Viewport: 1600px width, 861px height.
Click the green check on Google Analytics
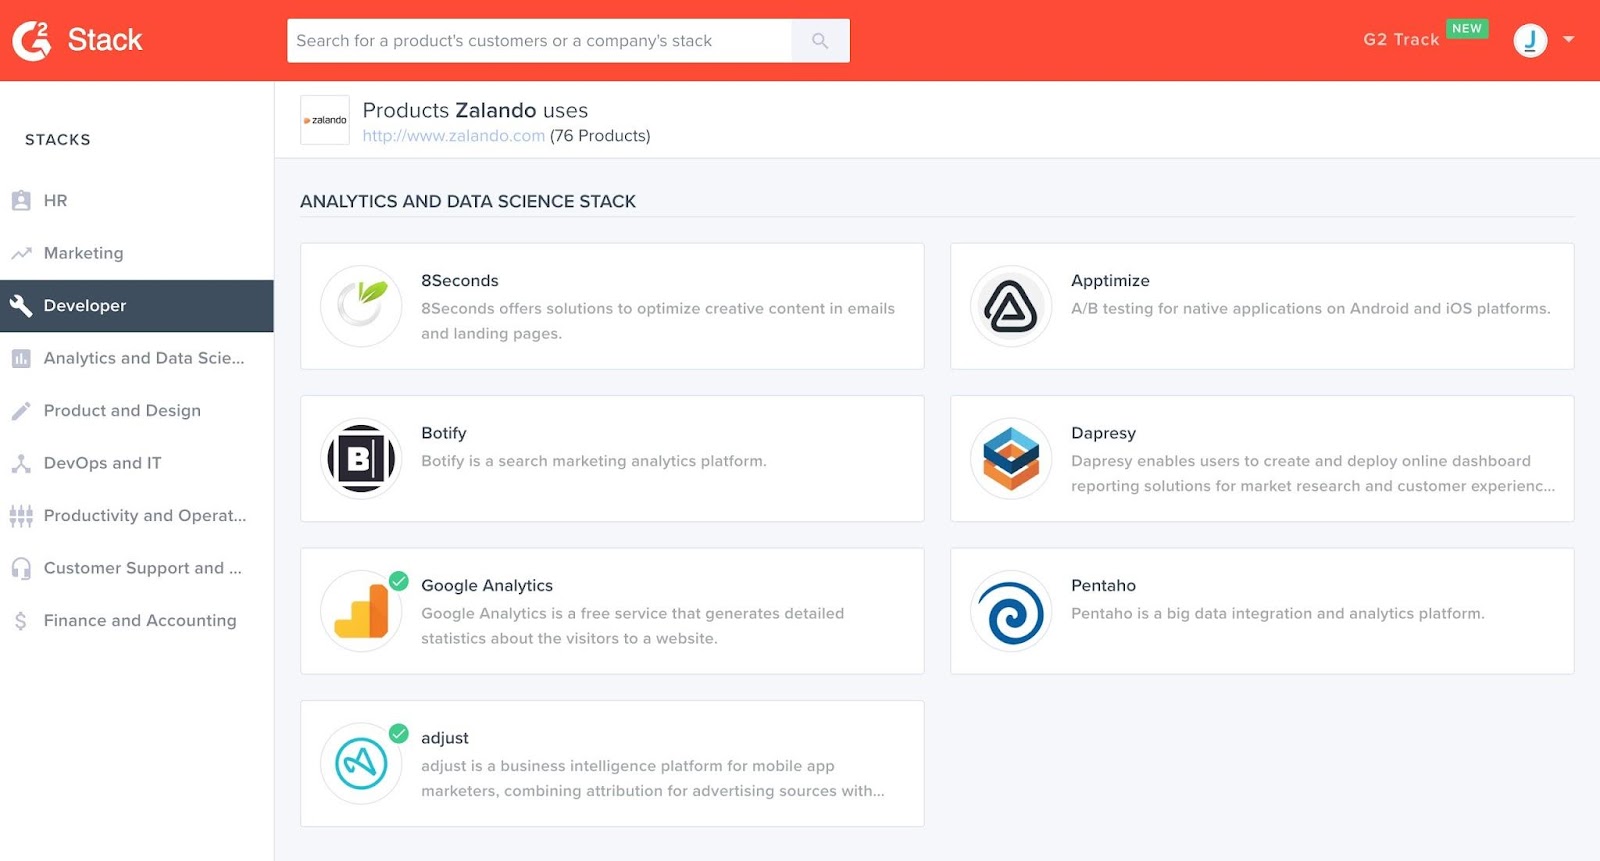[398, 581]
